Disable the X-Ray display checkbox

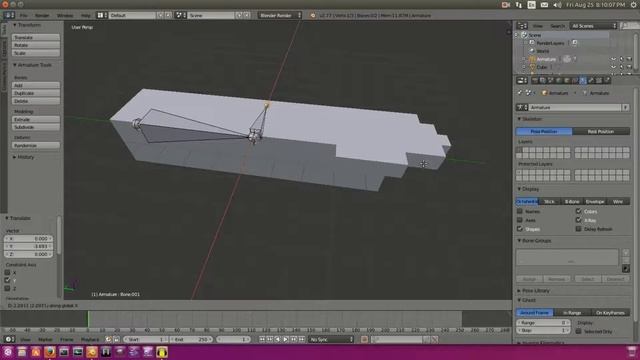578,220
